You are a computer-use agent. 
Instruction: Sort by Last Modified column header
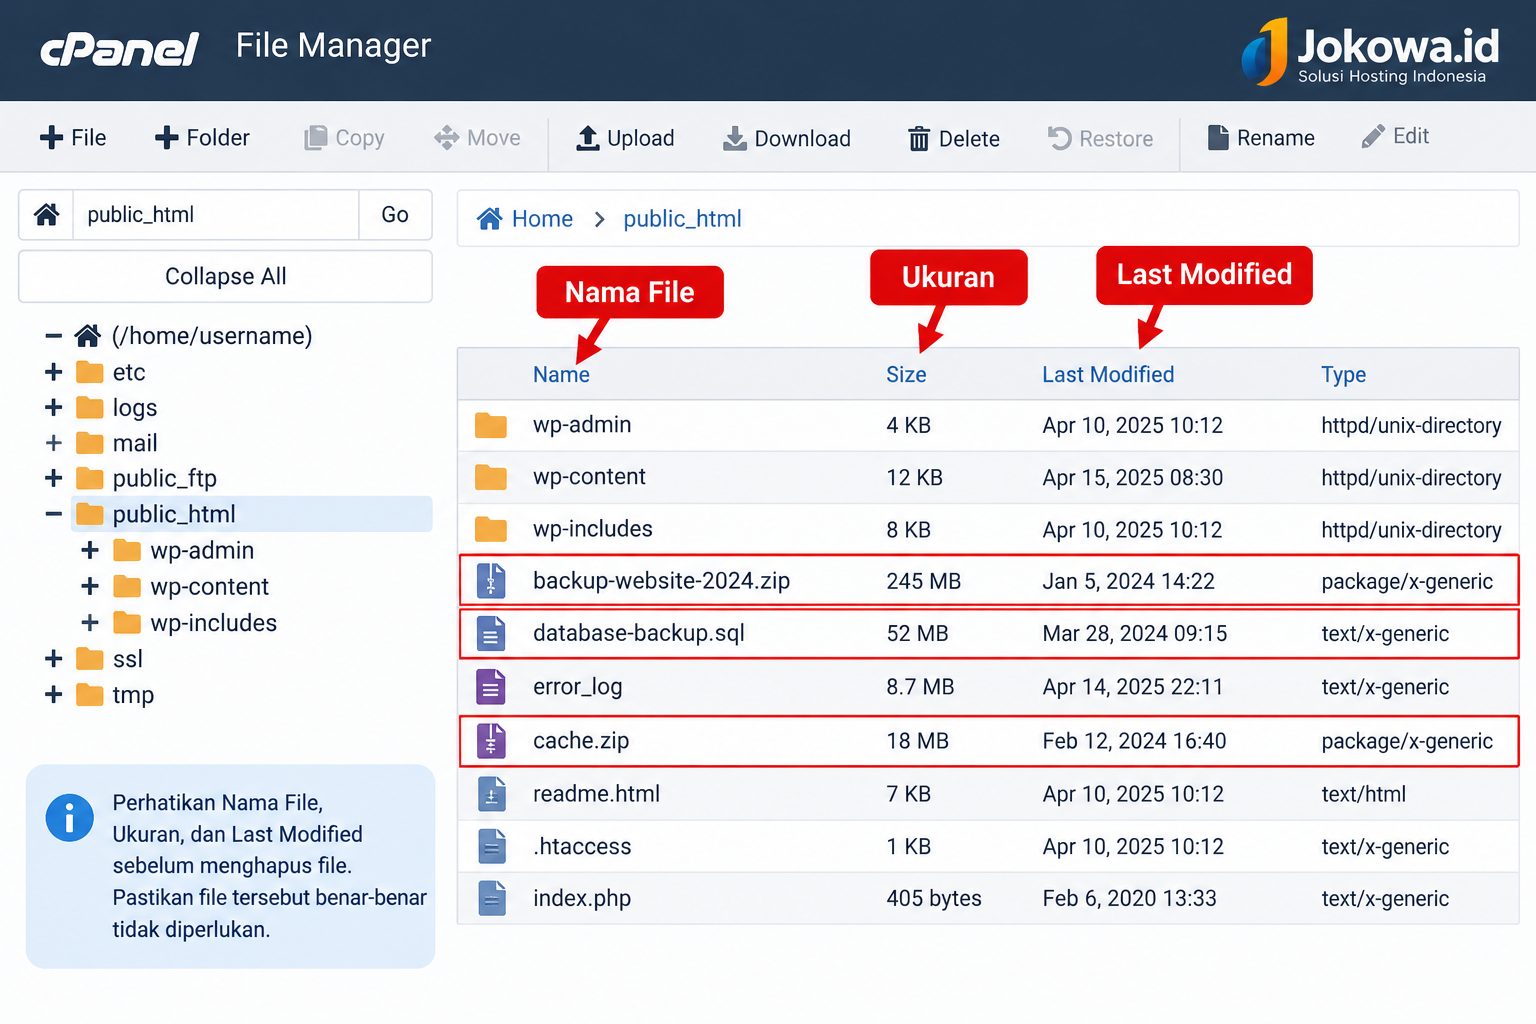point(1108,375)
